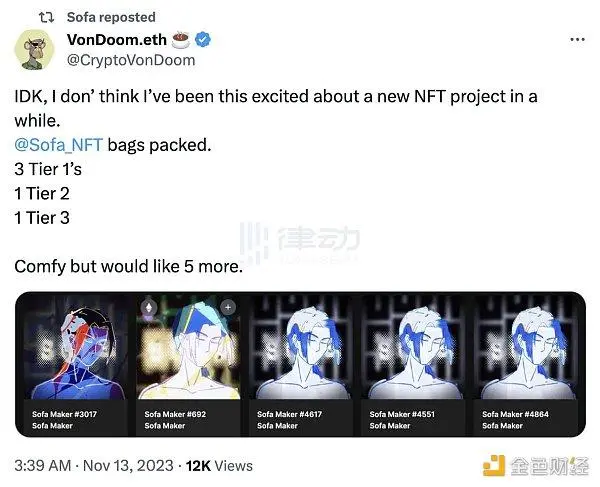Image resolution: width=600 pixels, height=487 pixels.
Task: Open the three-dot more options menu
Action: click(577, 39)
